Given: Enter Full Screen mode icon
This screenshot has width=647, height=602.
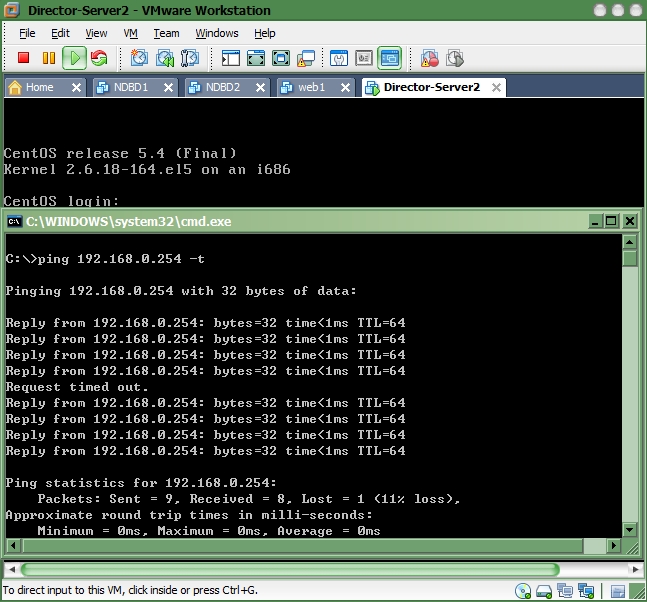Looking at the screenshot, I should pyautogui.click(x=281, y=58).
